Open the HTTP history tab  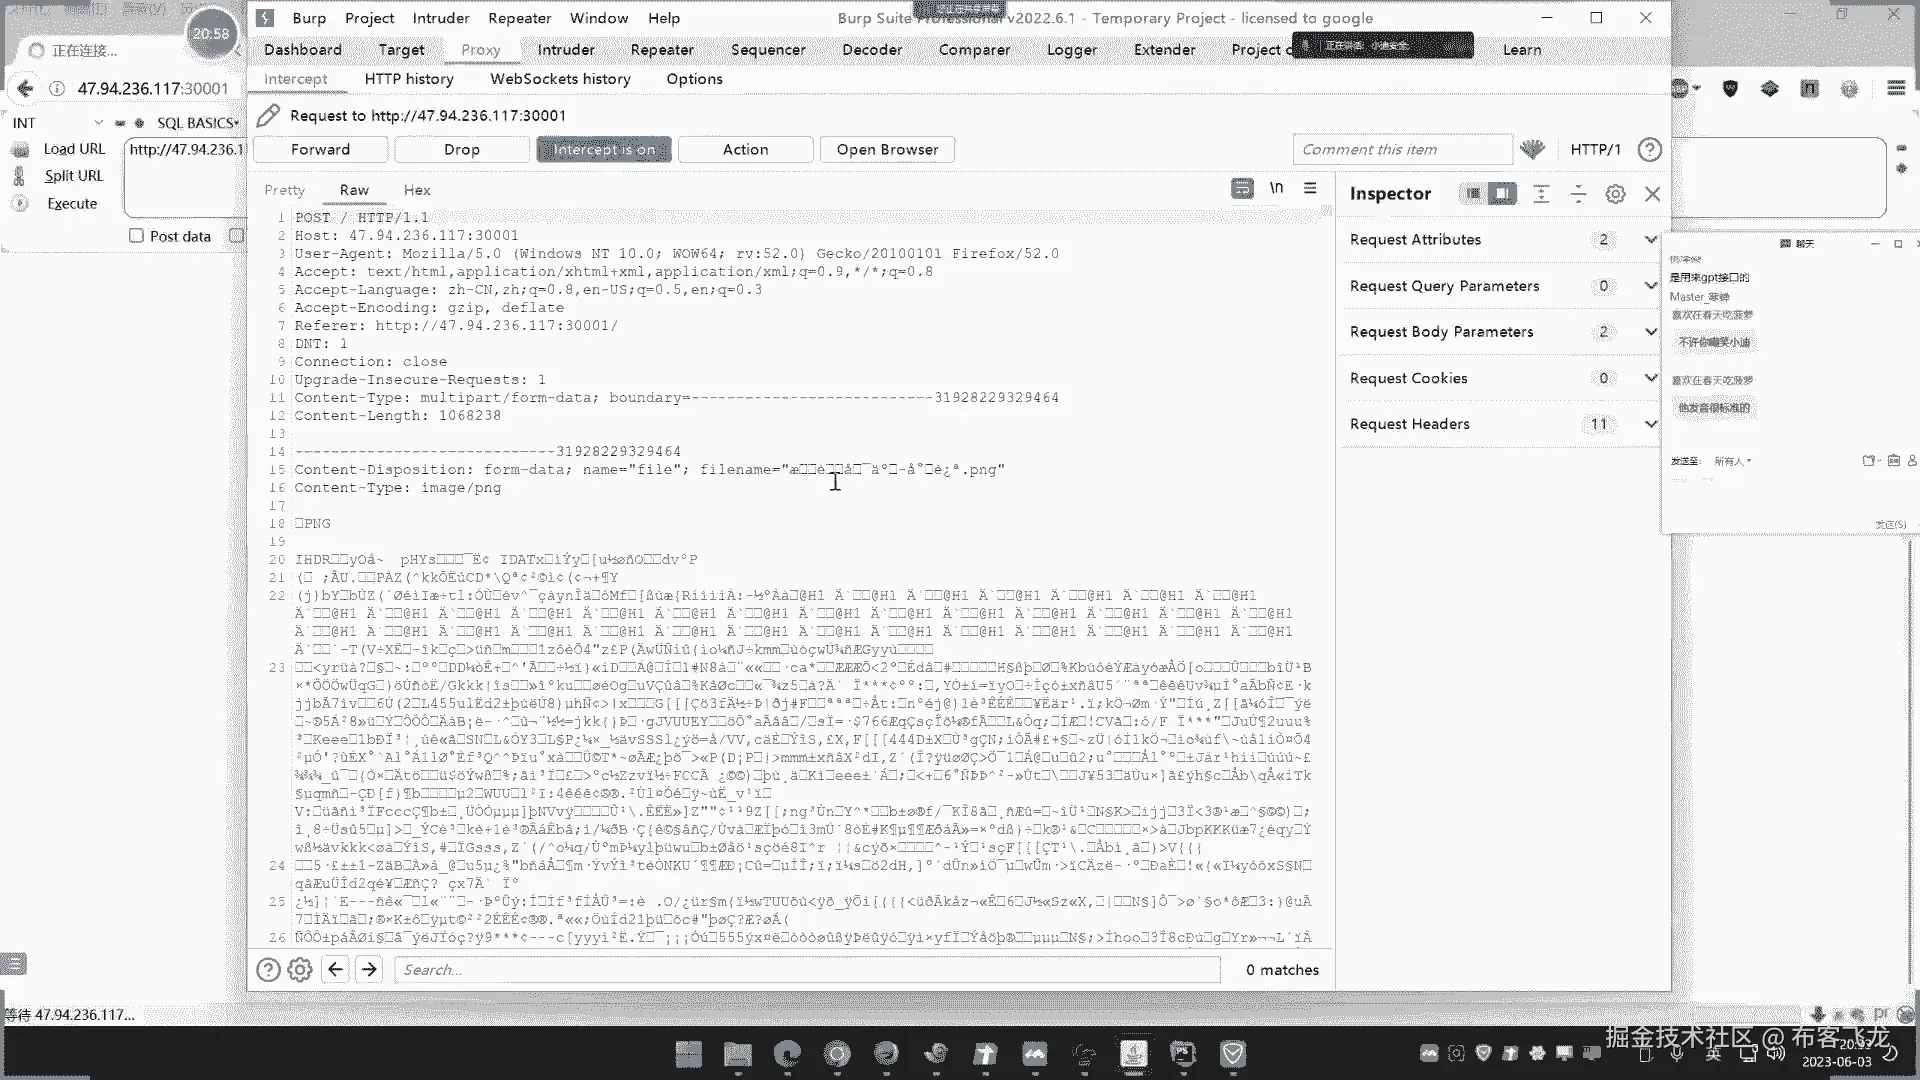coord(408,79)
